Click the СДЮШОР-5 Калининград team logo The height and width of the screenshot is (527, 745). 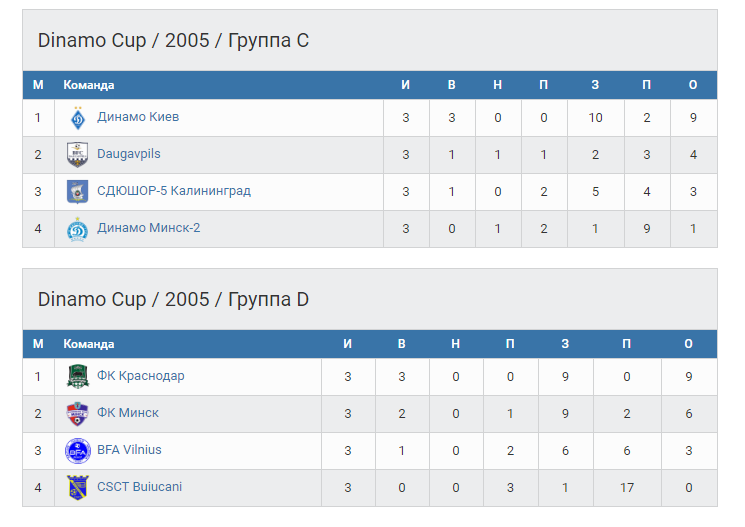pyautogui.click(x=77, y=192)
